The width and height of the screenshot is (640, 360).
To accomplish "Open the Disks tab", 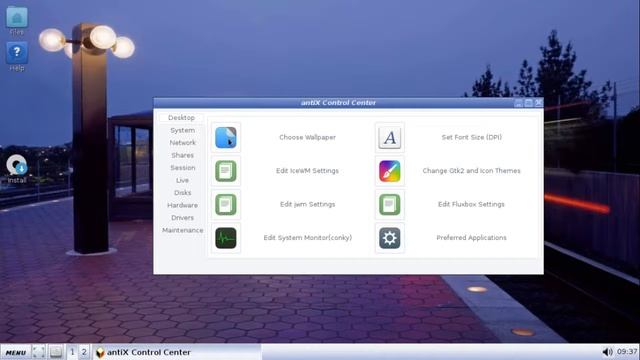I will (182, 193).
